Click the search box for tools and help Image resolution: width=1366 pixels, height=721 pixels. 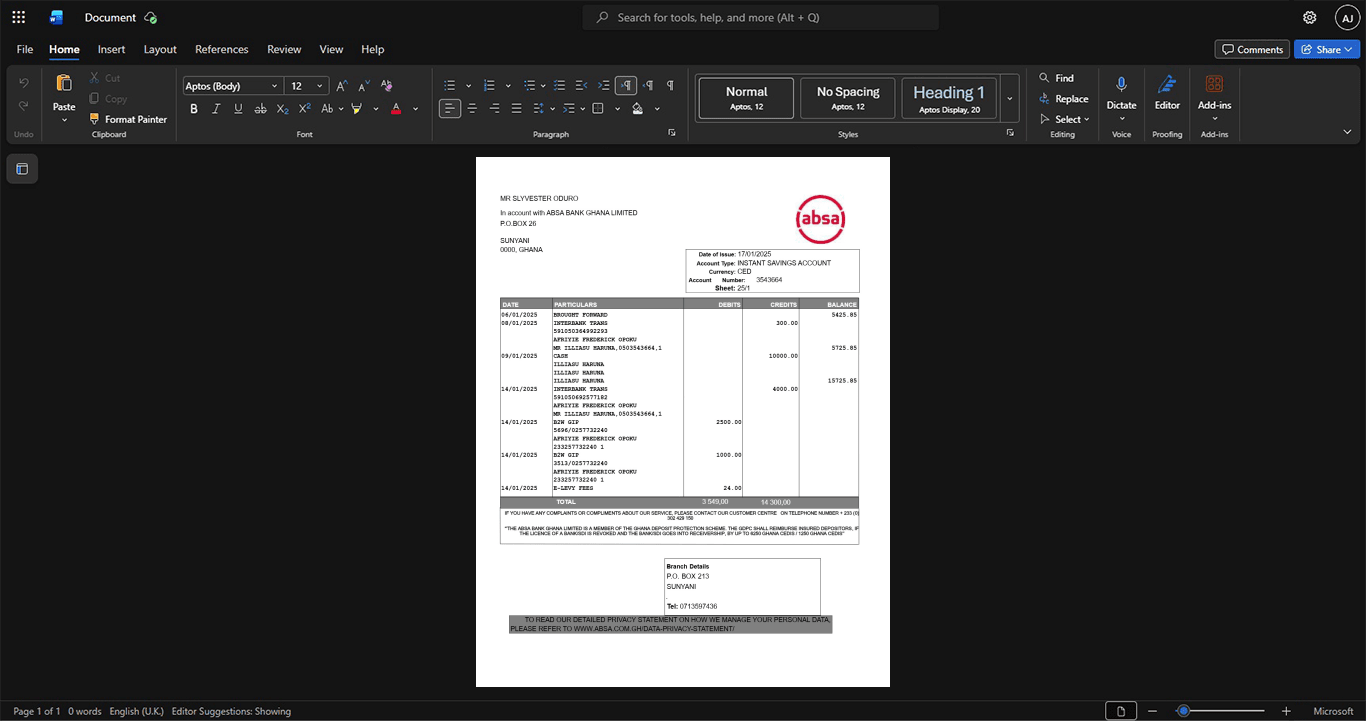click(761, 17)
